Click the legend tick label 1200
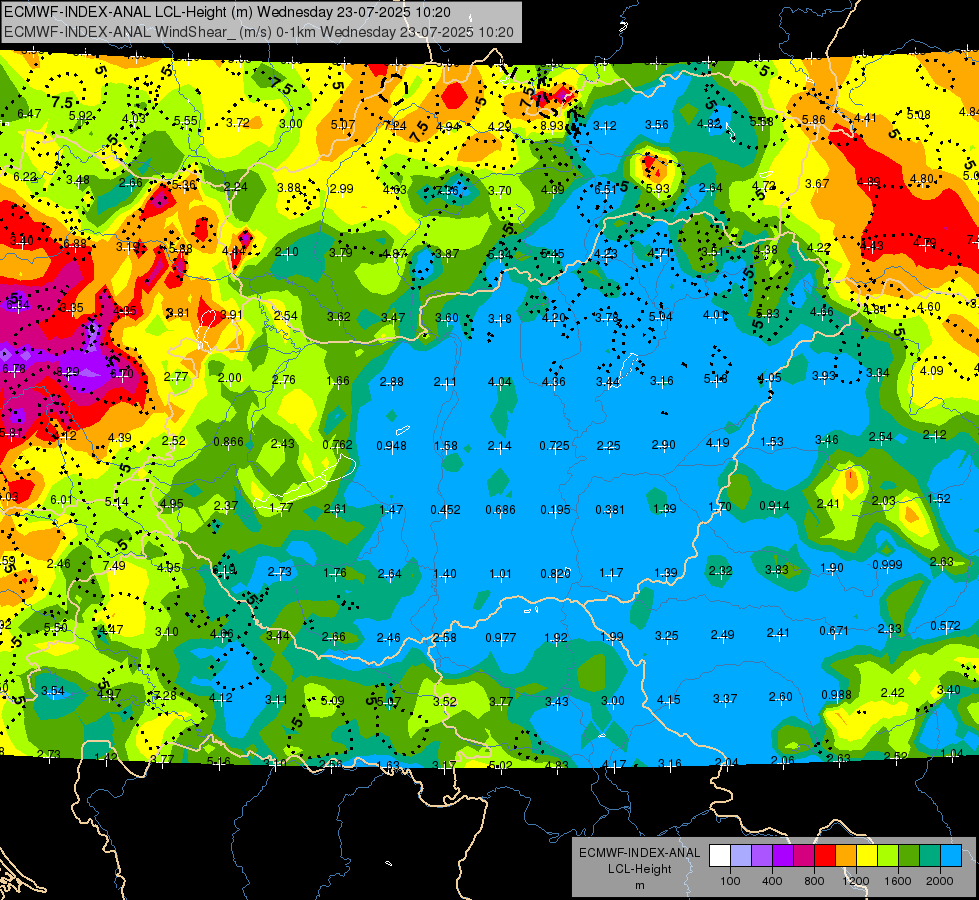Viewport: 979px width, 900px height. point(855,881)
